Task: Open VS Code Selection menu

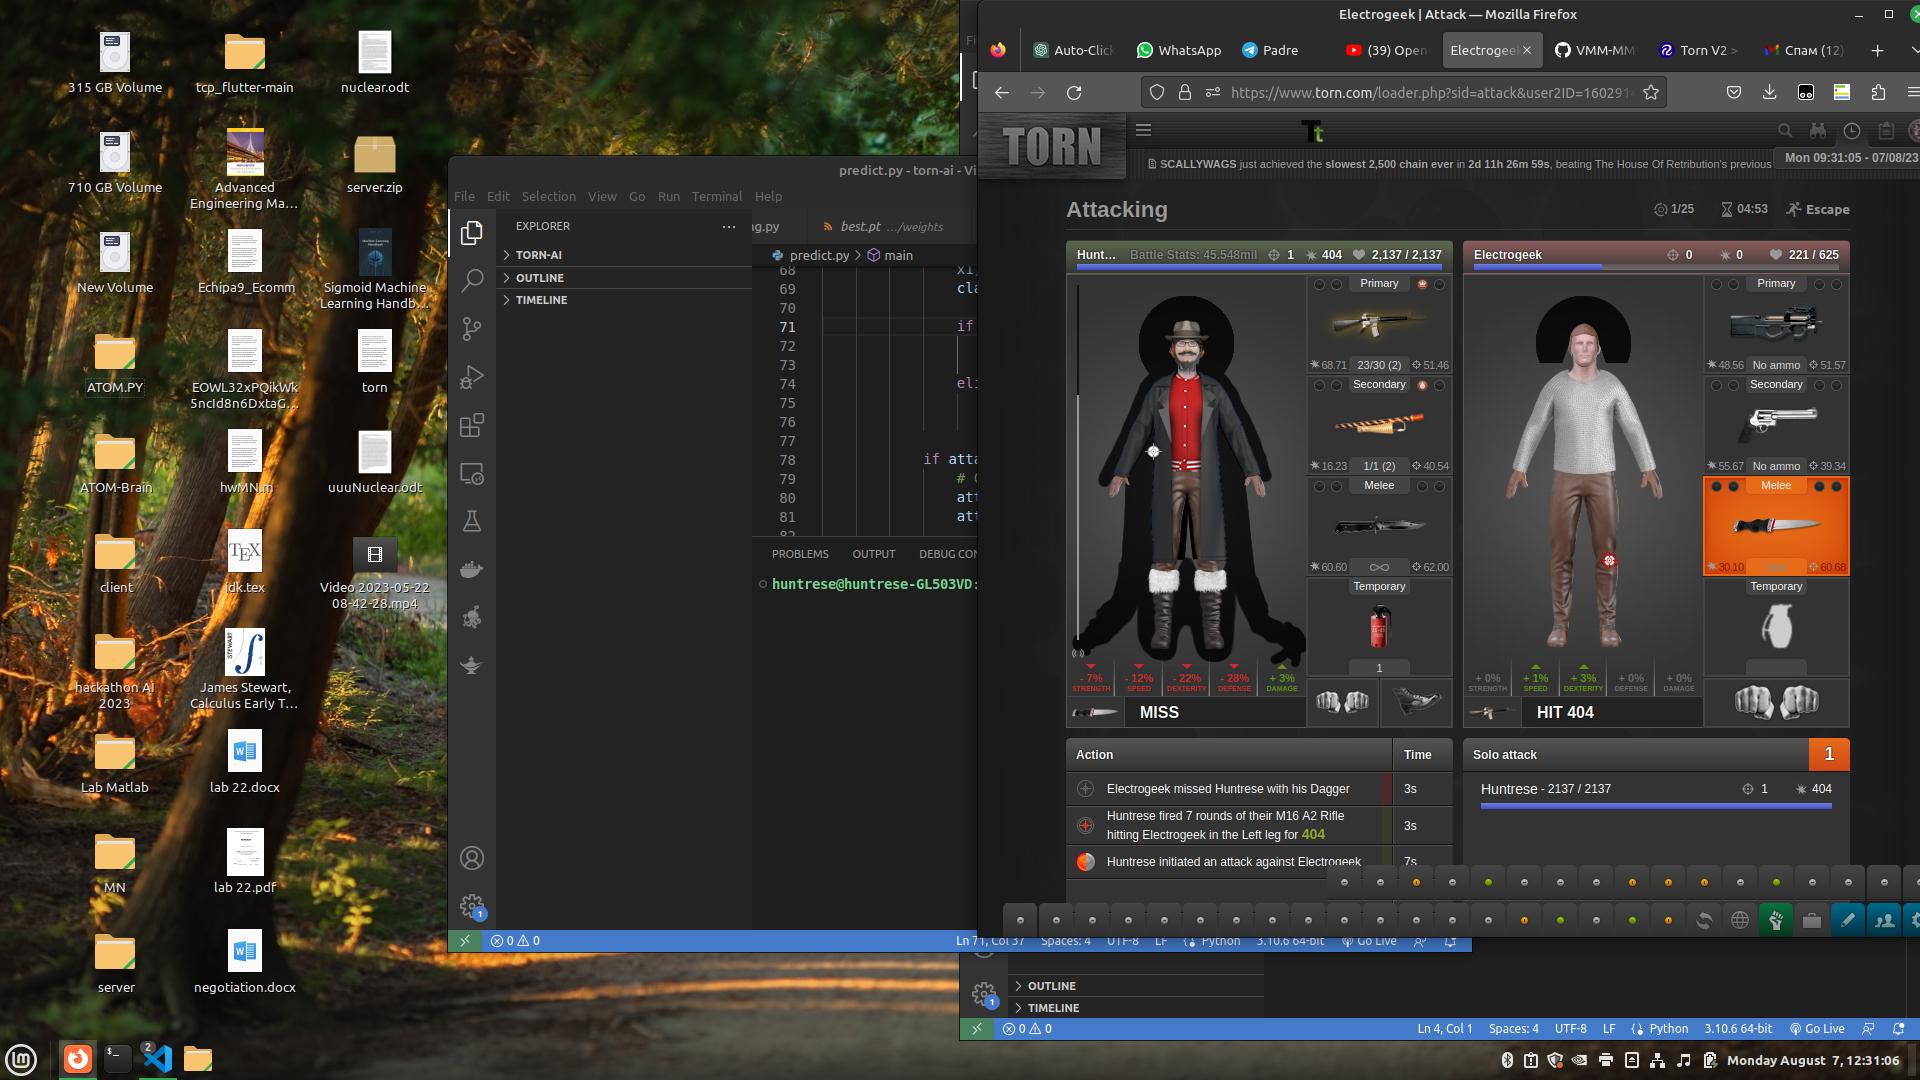Action: click(548, 196)
